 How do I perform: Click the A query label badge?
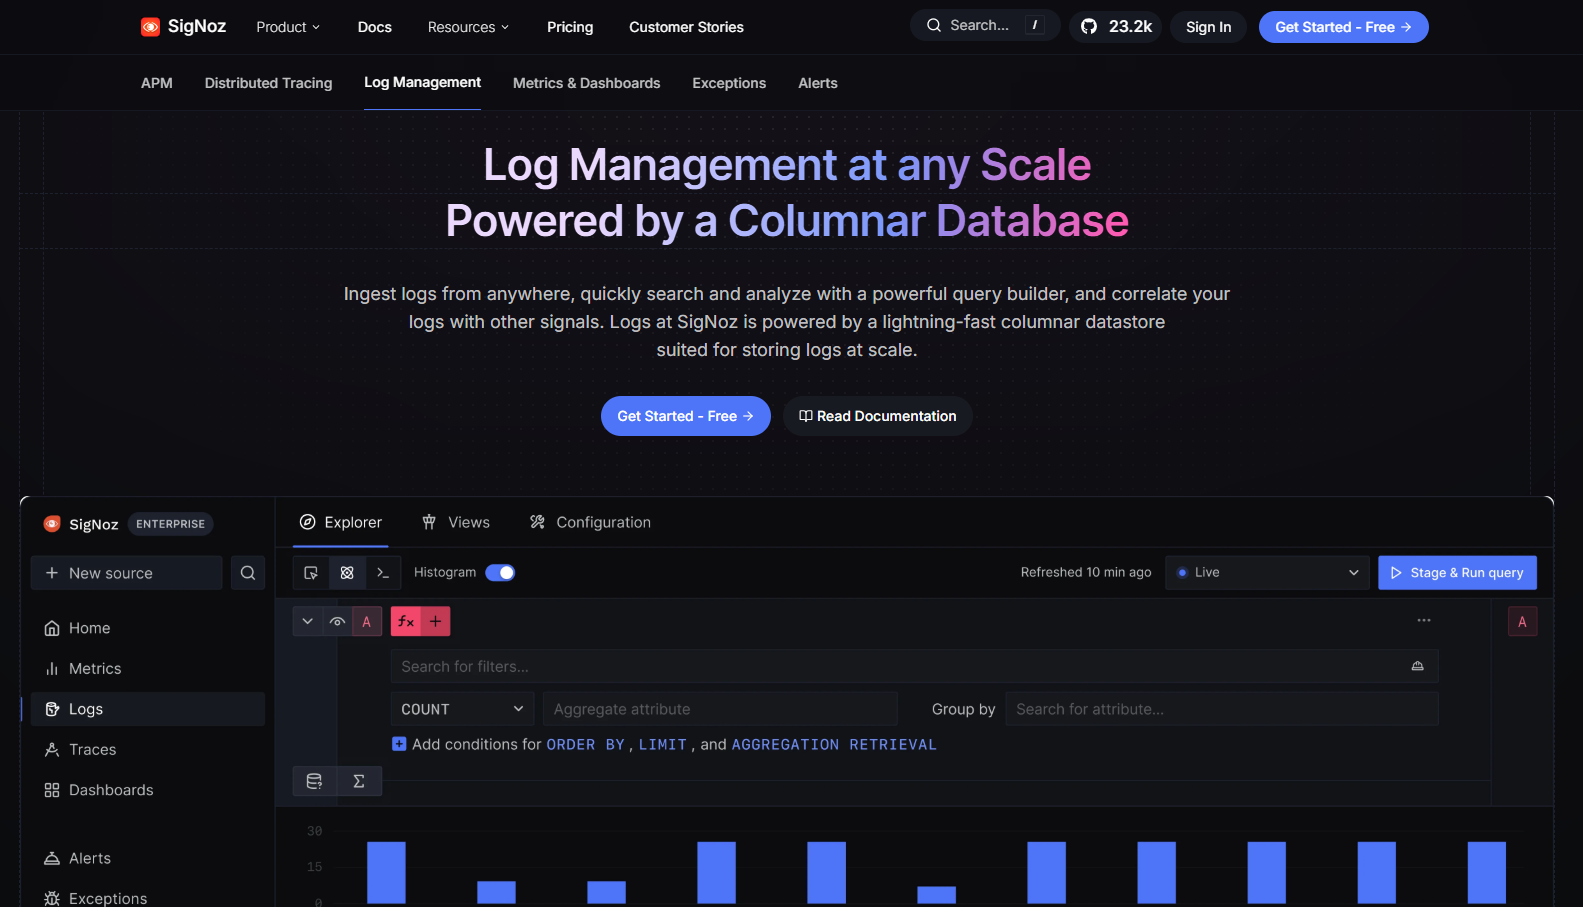367,622
